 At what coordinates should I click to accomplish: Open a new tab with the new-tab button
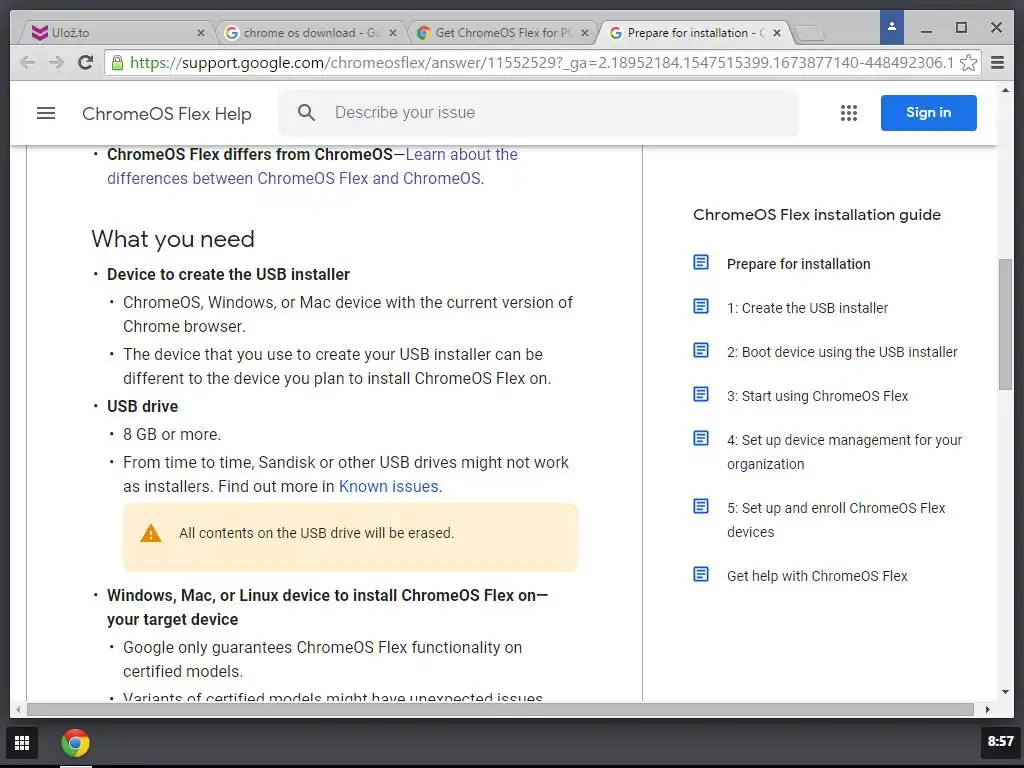click(x=811, y=33)
